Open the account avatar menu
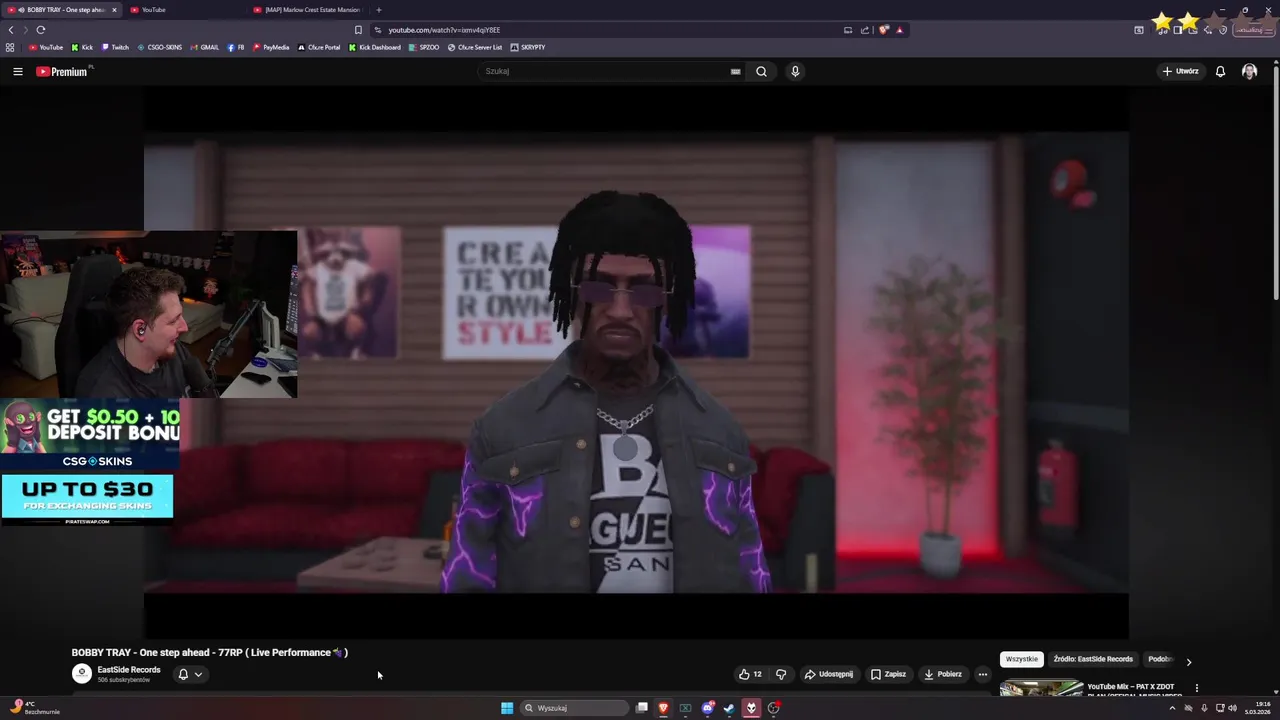 pos(1249,71)
